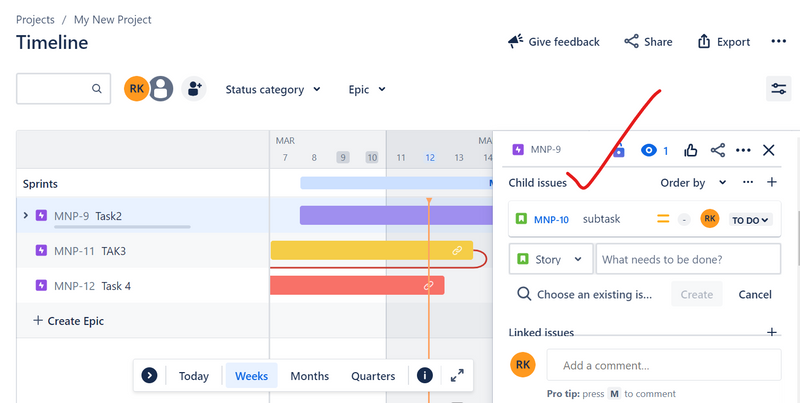The width and height of the screenshot is (800, 403).
Task: Open the Status category dropdown
Action: coord(272,90)
